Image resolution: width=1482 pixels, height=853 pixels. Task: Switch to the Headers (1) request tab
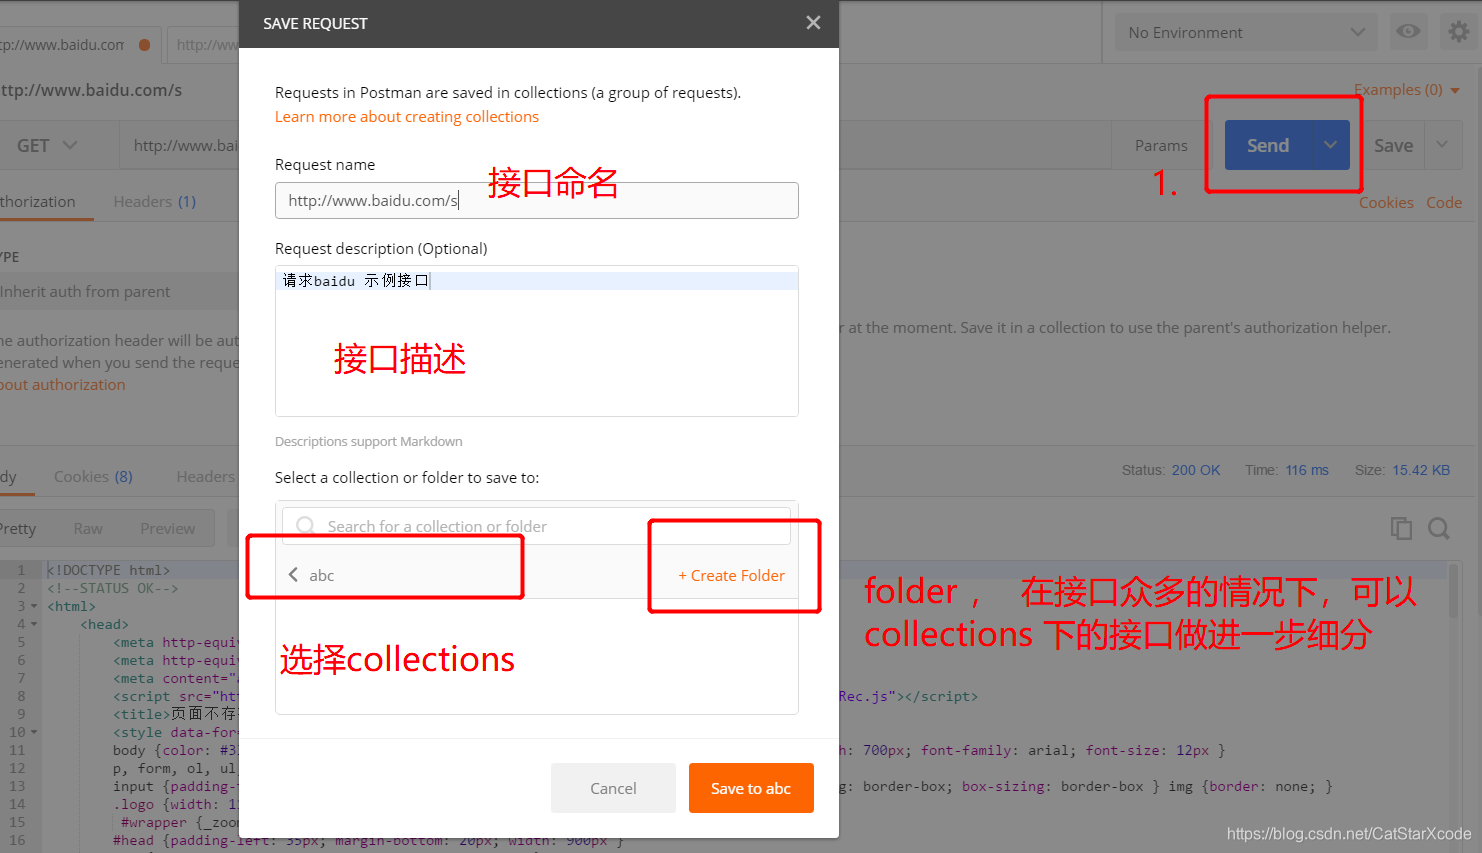click(x=154, y=202)
